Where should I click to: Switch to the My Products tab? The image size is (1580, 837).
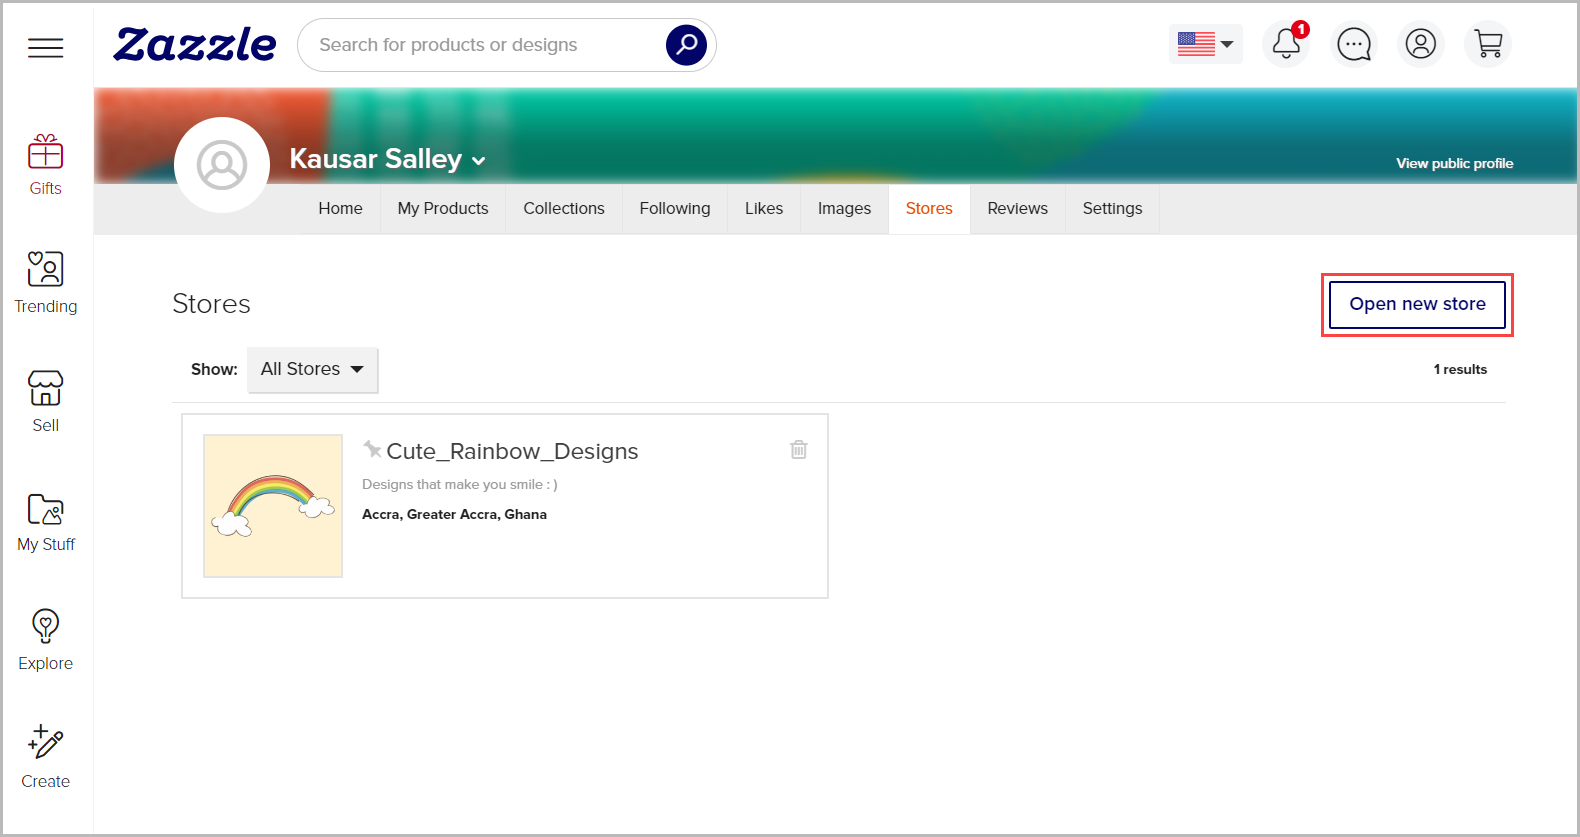443,209
